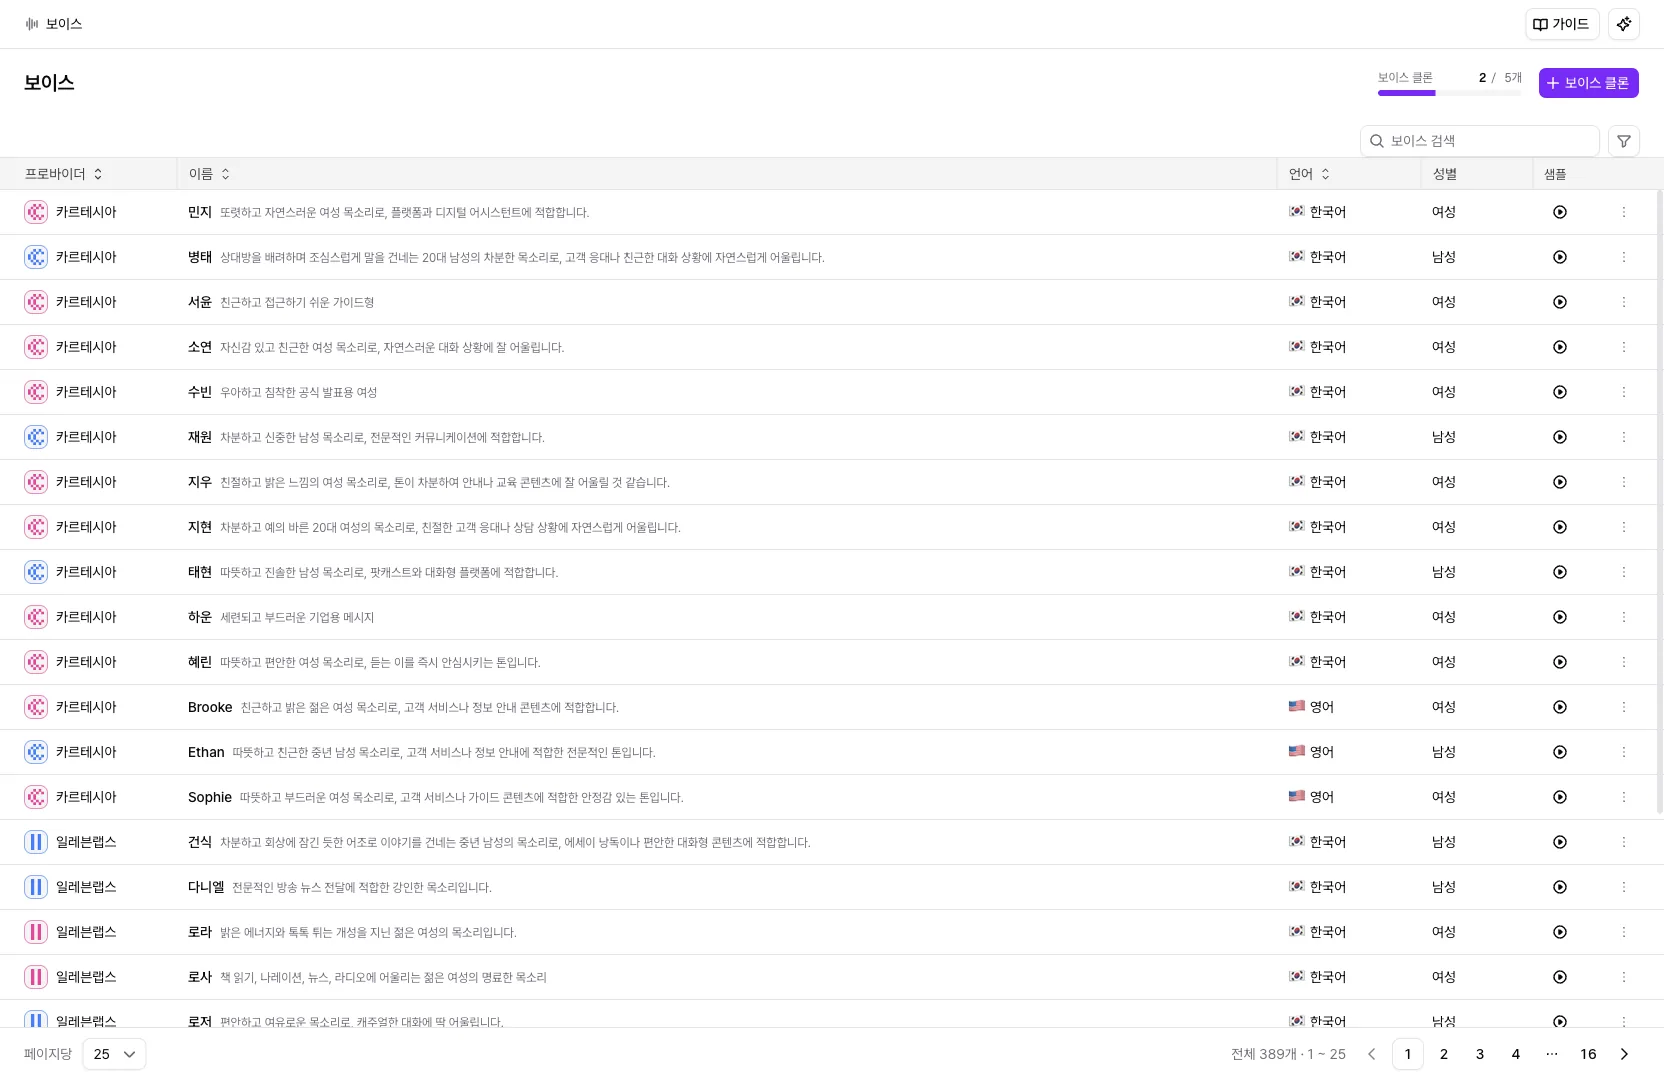Click the voice name 지현
1664x1080 pixels.
tap(200, 527)
